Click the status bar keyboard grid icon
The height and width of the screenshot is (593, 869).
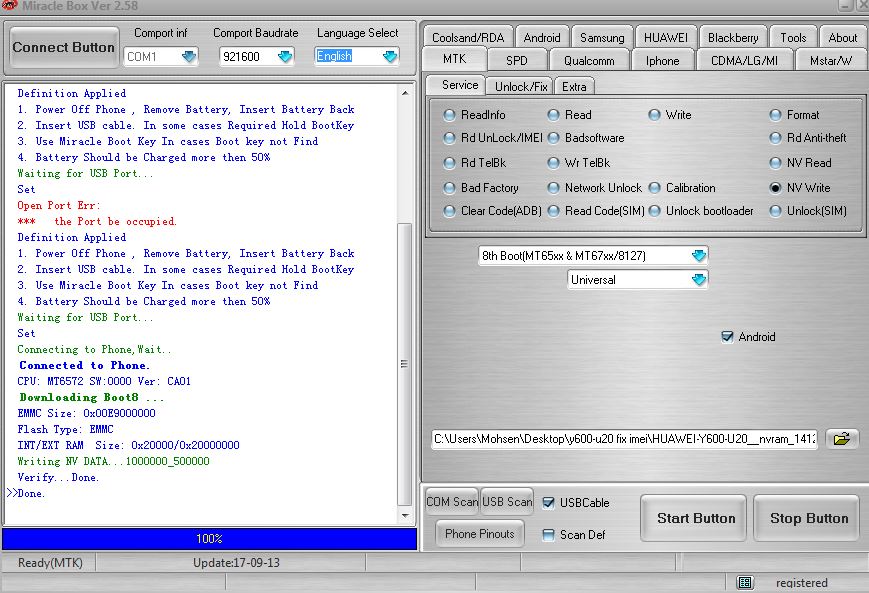coord(745,582)
